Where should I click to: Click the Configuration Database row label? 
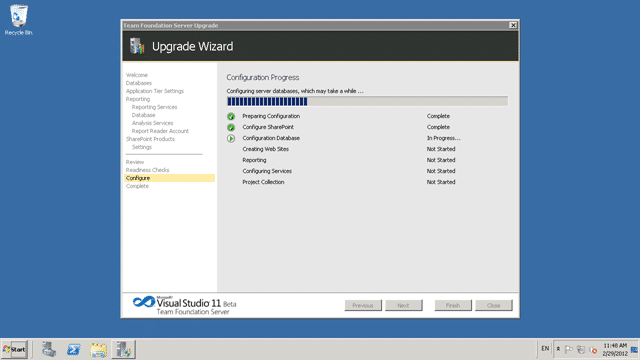[271, 138]
